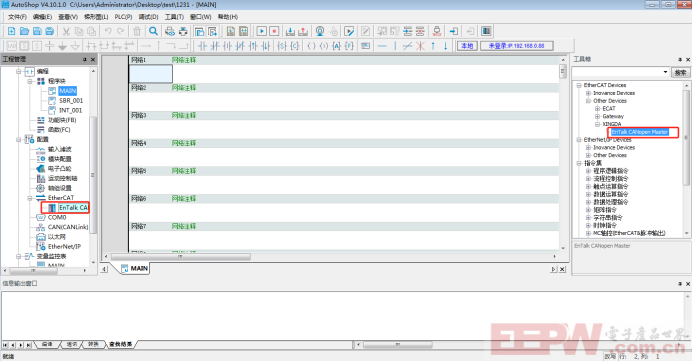Select EnTalk CANopen Master in the toolbox
Image resolution: width=692 pixels, height=361 pixels.
[x=639, y=132]
